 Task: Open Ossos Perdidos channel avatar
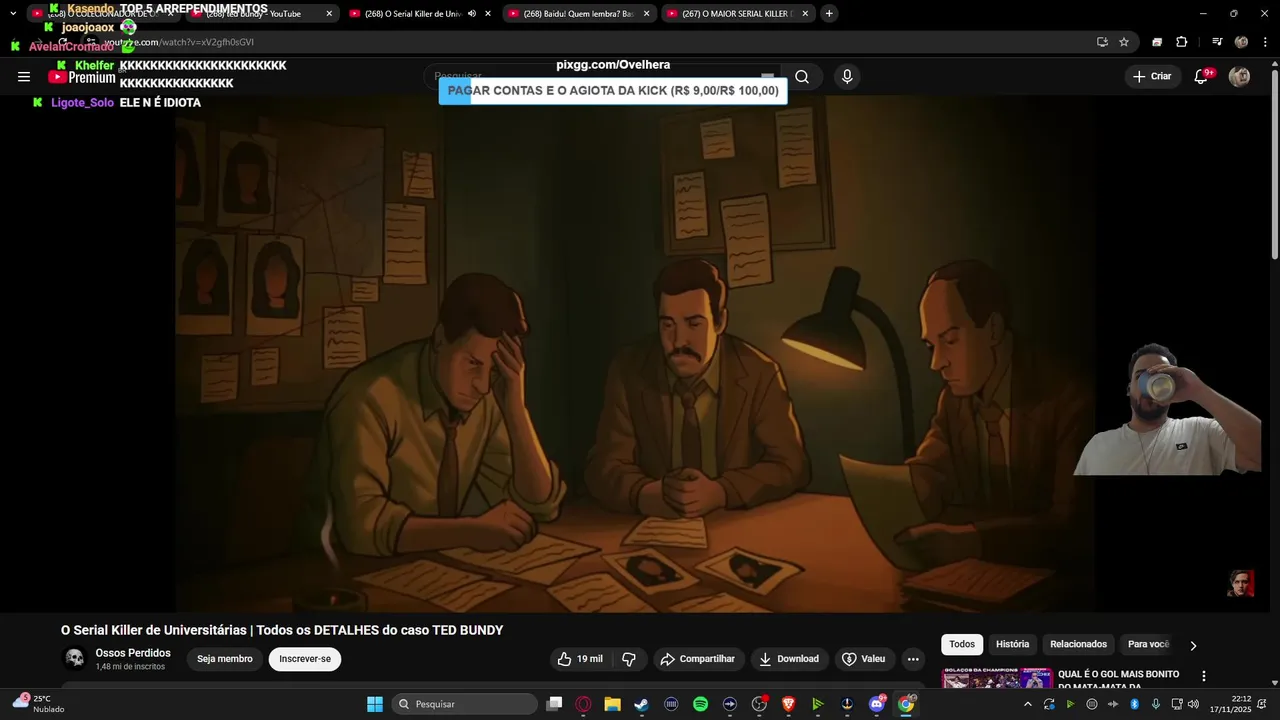(x=75, y=658)
